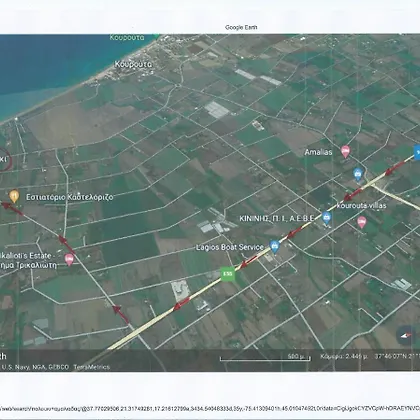
Task: Click the URL text in the footer
Action: tap(210, 408)
